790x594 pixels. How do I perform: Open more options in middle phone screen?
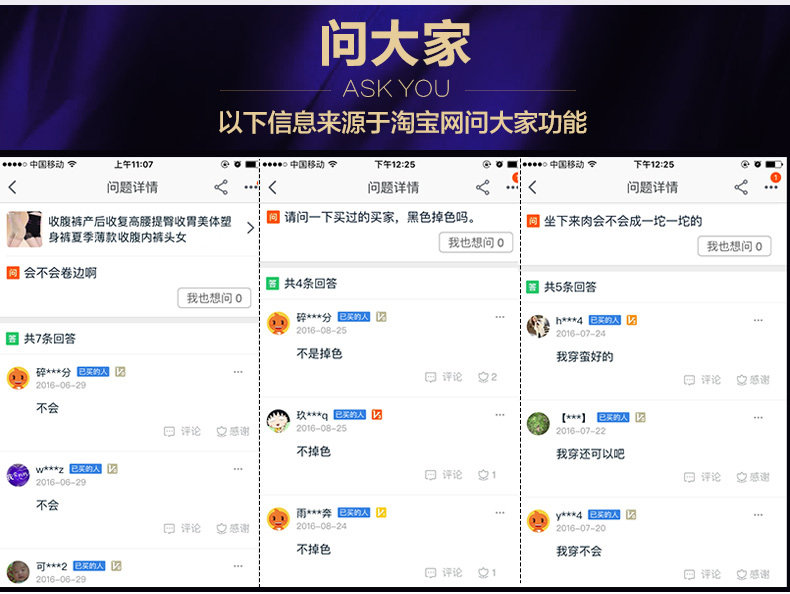click(511, 187)
